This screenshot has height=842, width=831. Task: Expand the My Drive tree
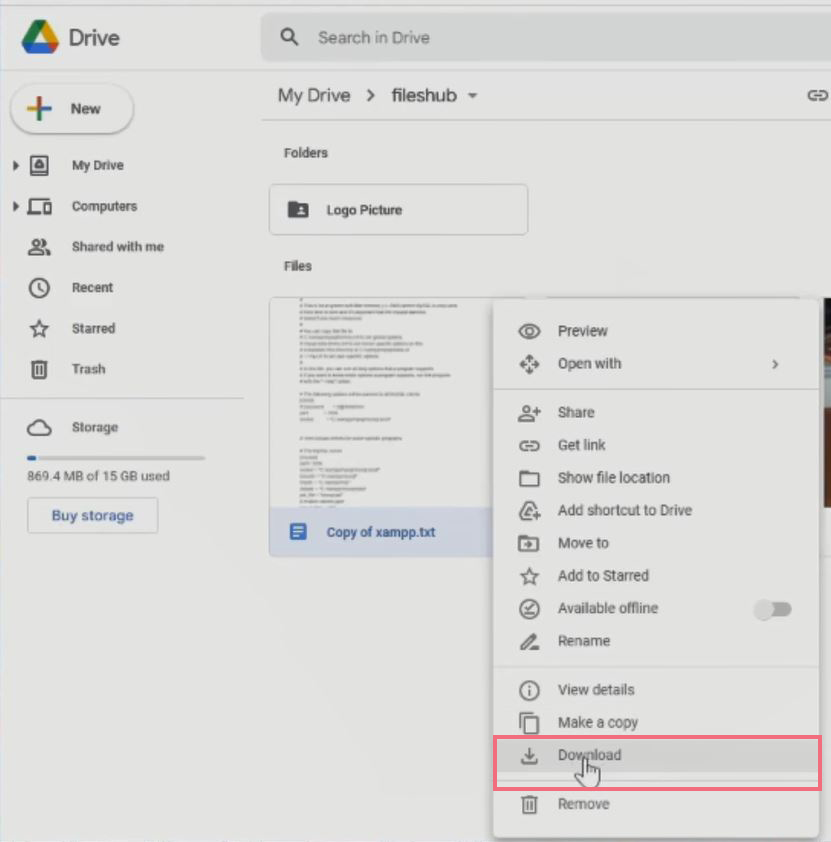(x=16, y=166)
